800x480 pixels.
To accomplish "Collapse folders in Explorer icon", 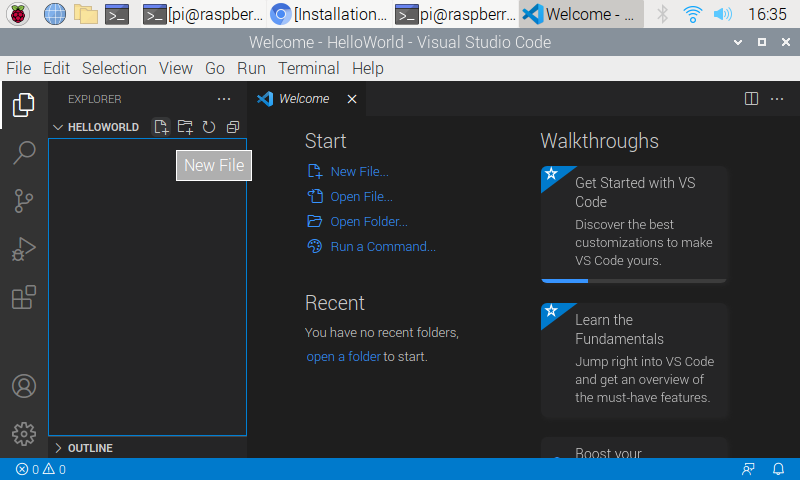I will coord(233,127).
